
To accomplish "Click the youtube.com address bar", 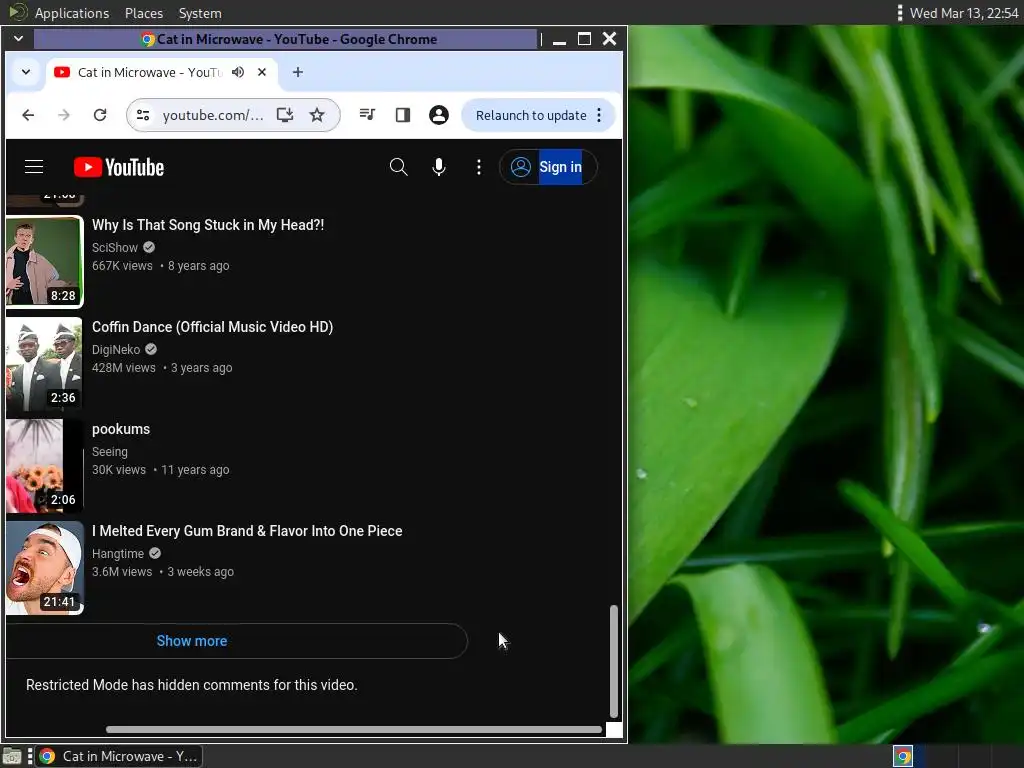I will pos(213,116).
